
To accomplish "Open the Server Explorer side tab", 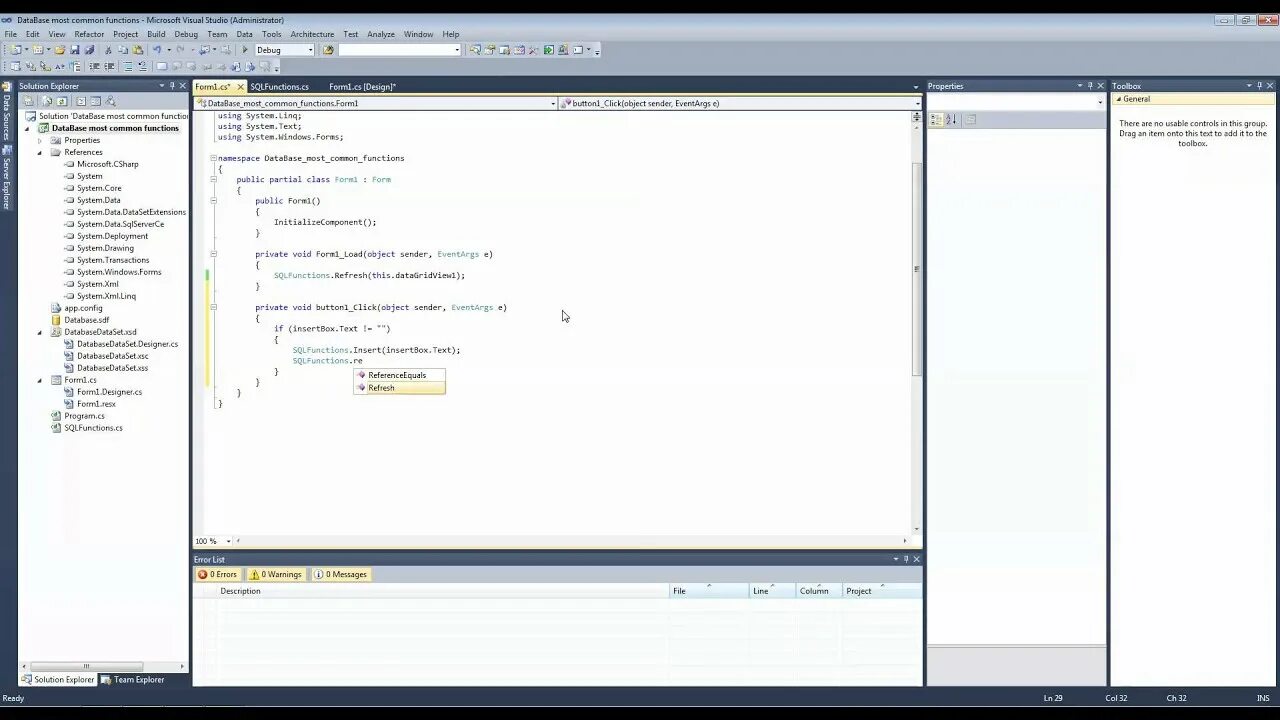I will (7, 177).
